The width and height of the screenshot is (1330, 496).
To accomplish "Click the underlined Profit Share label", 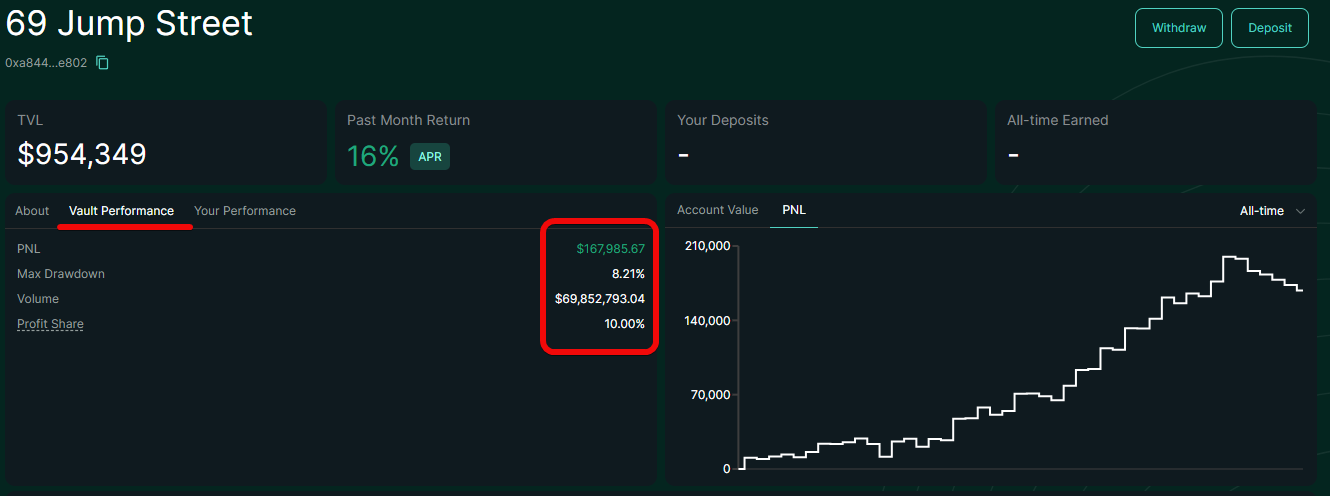I will 50,324.
